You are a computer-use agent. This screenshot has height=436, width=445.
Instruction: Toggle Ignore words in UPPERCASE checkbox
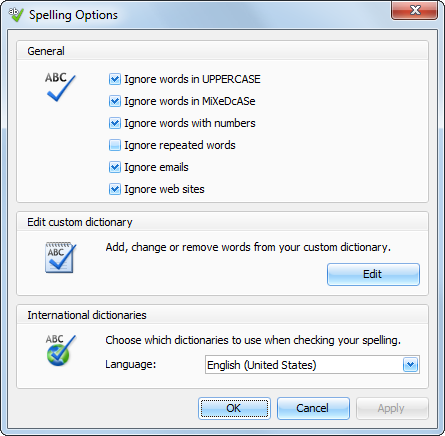[x=115, y=79]
